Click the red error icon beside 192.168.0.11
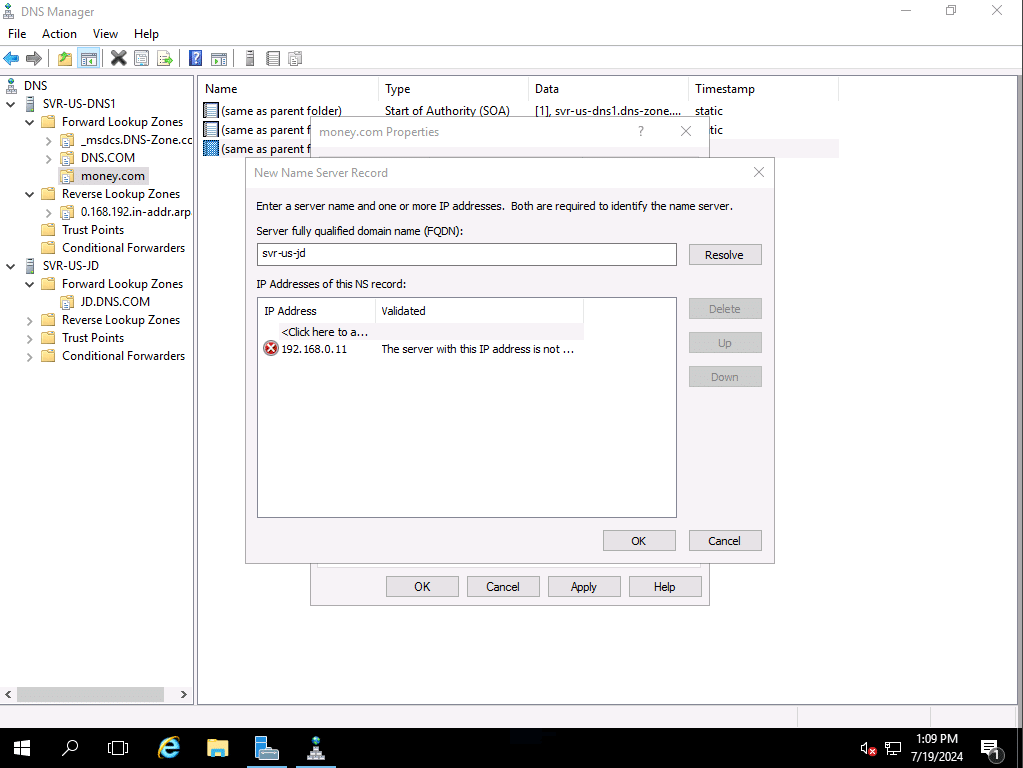The image size is (1023, 768). (271, 349)
